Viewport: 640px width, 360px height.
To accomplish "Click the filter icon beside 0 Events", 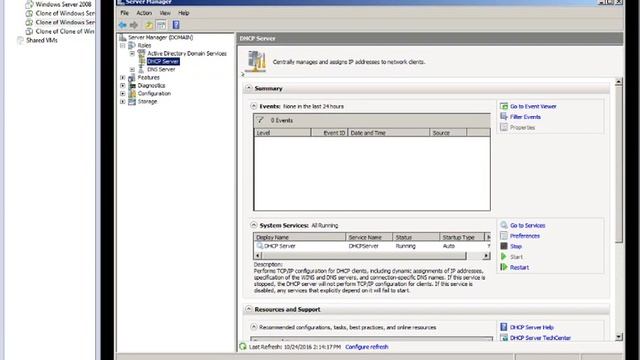I will tap(260, 120).
